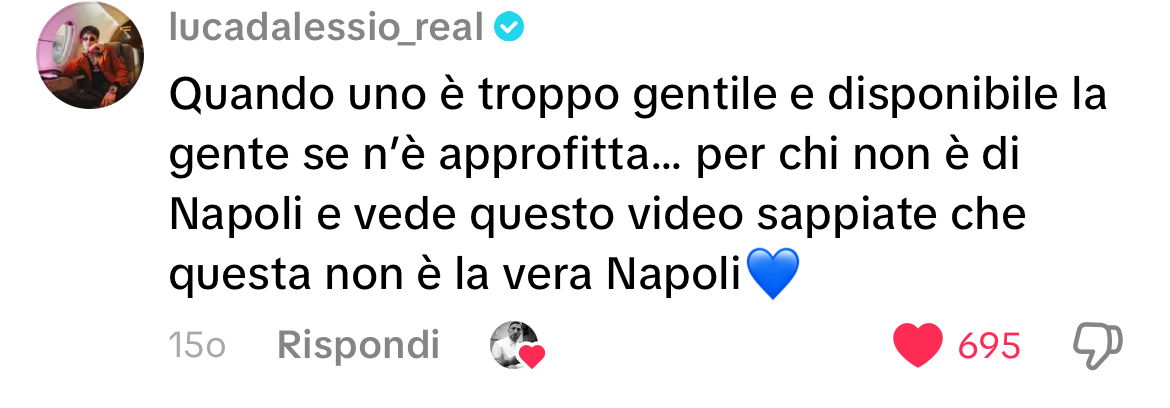
Task: Dislike the comment with thumbs-down icon
Action: [x=1097, y=346]
